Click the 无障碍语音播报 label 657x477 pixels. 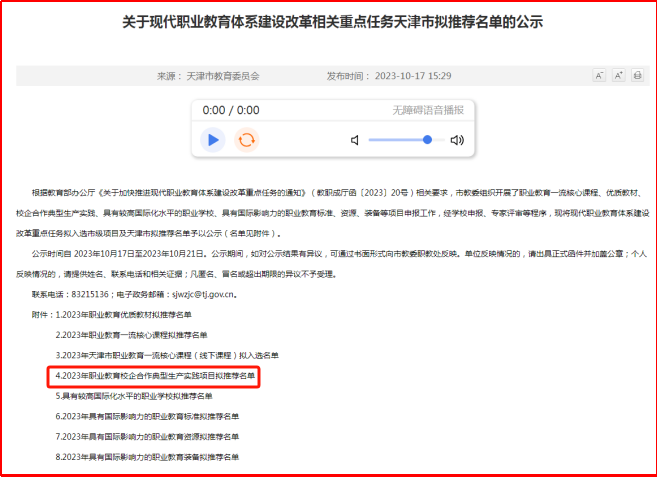428,111
